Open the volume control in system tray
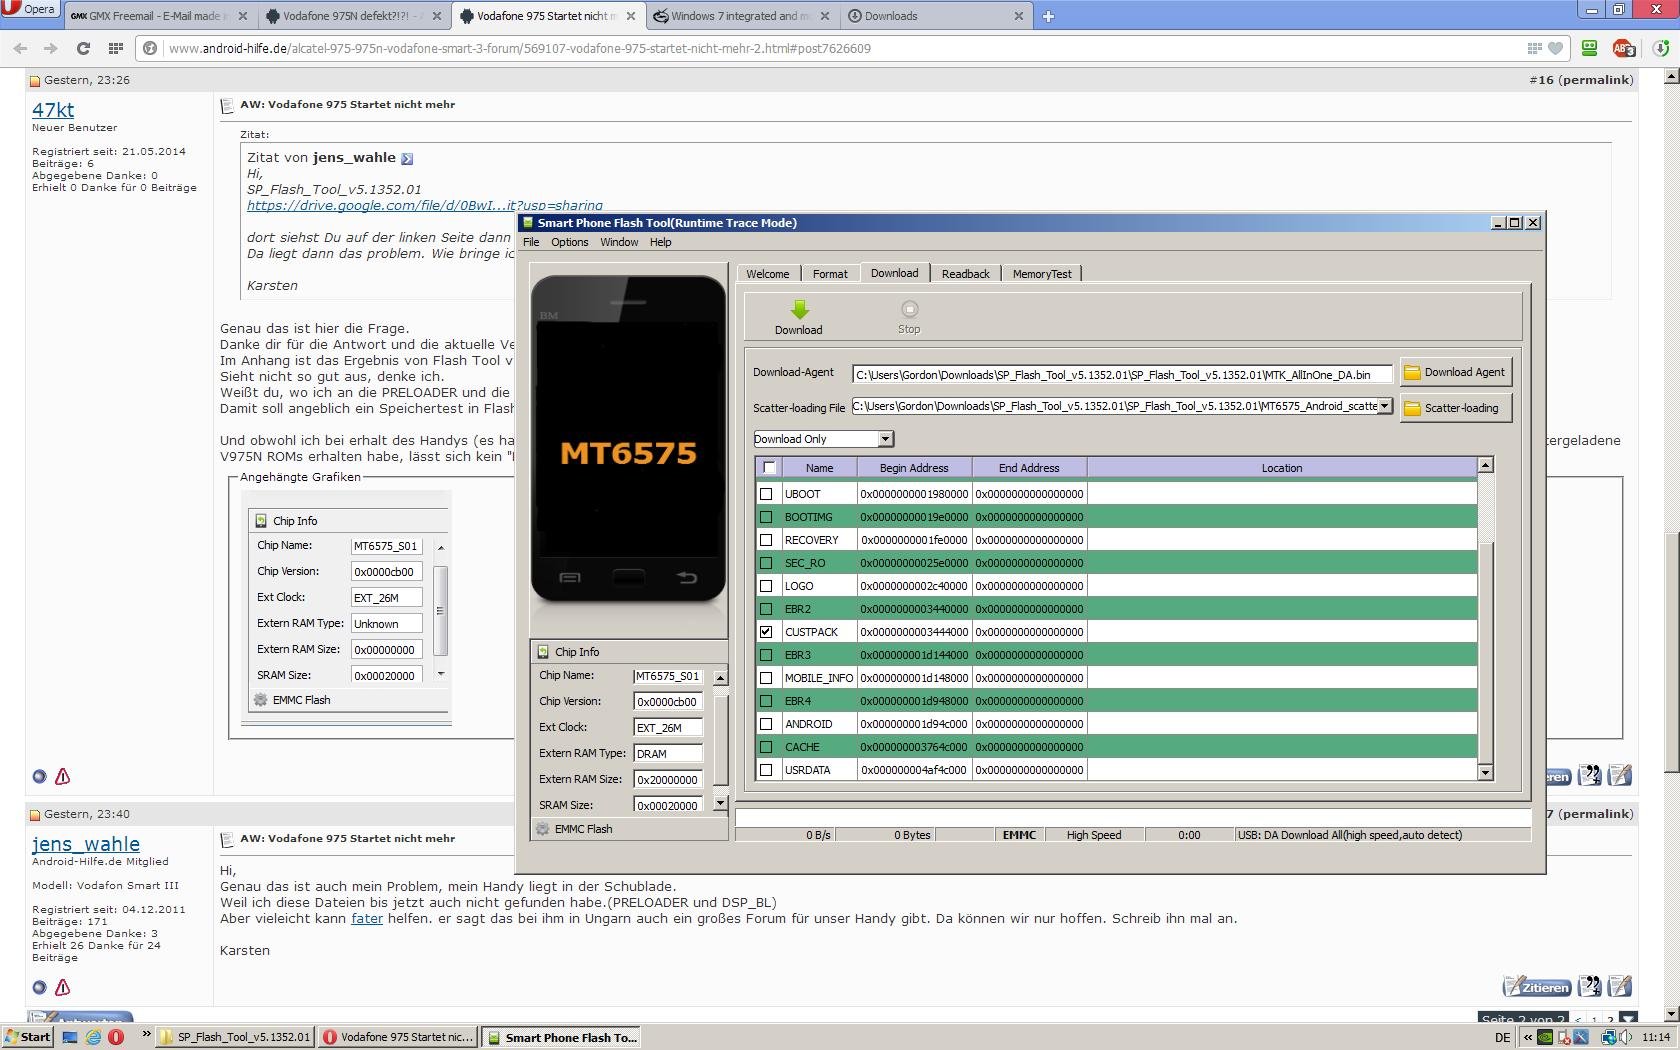The width and height of the screenshot is (1680, 1050). click(x=1627, y=1037)
